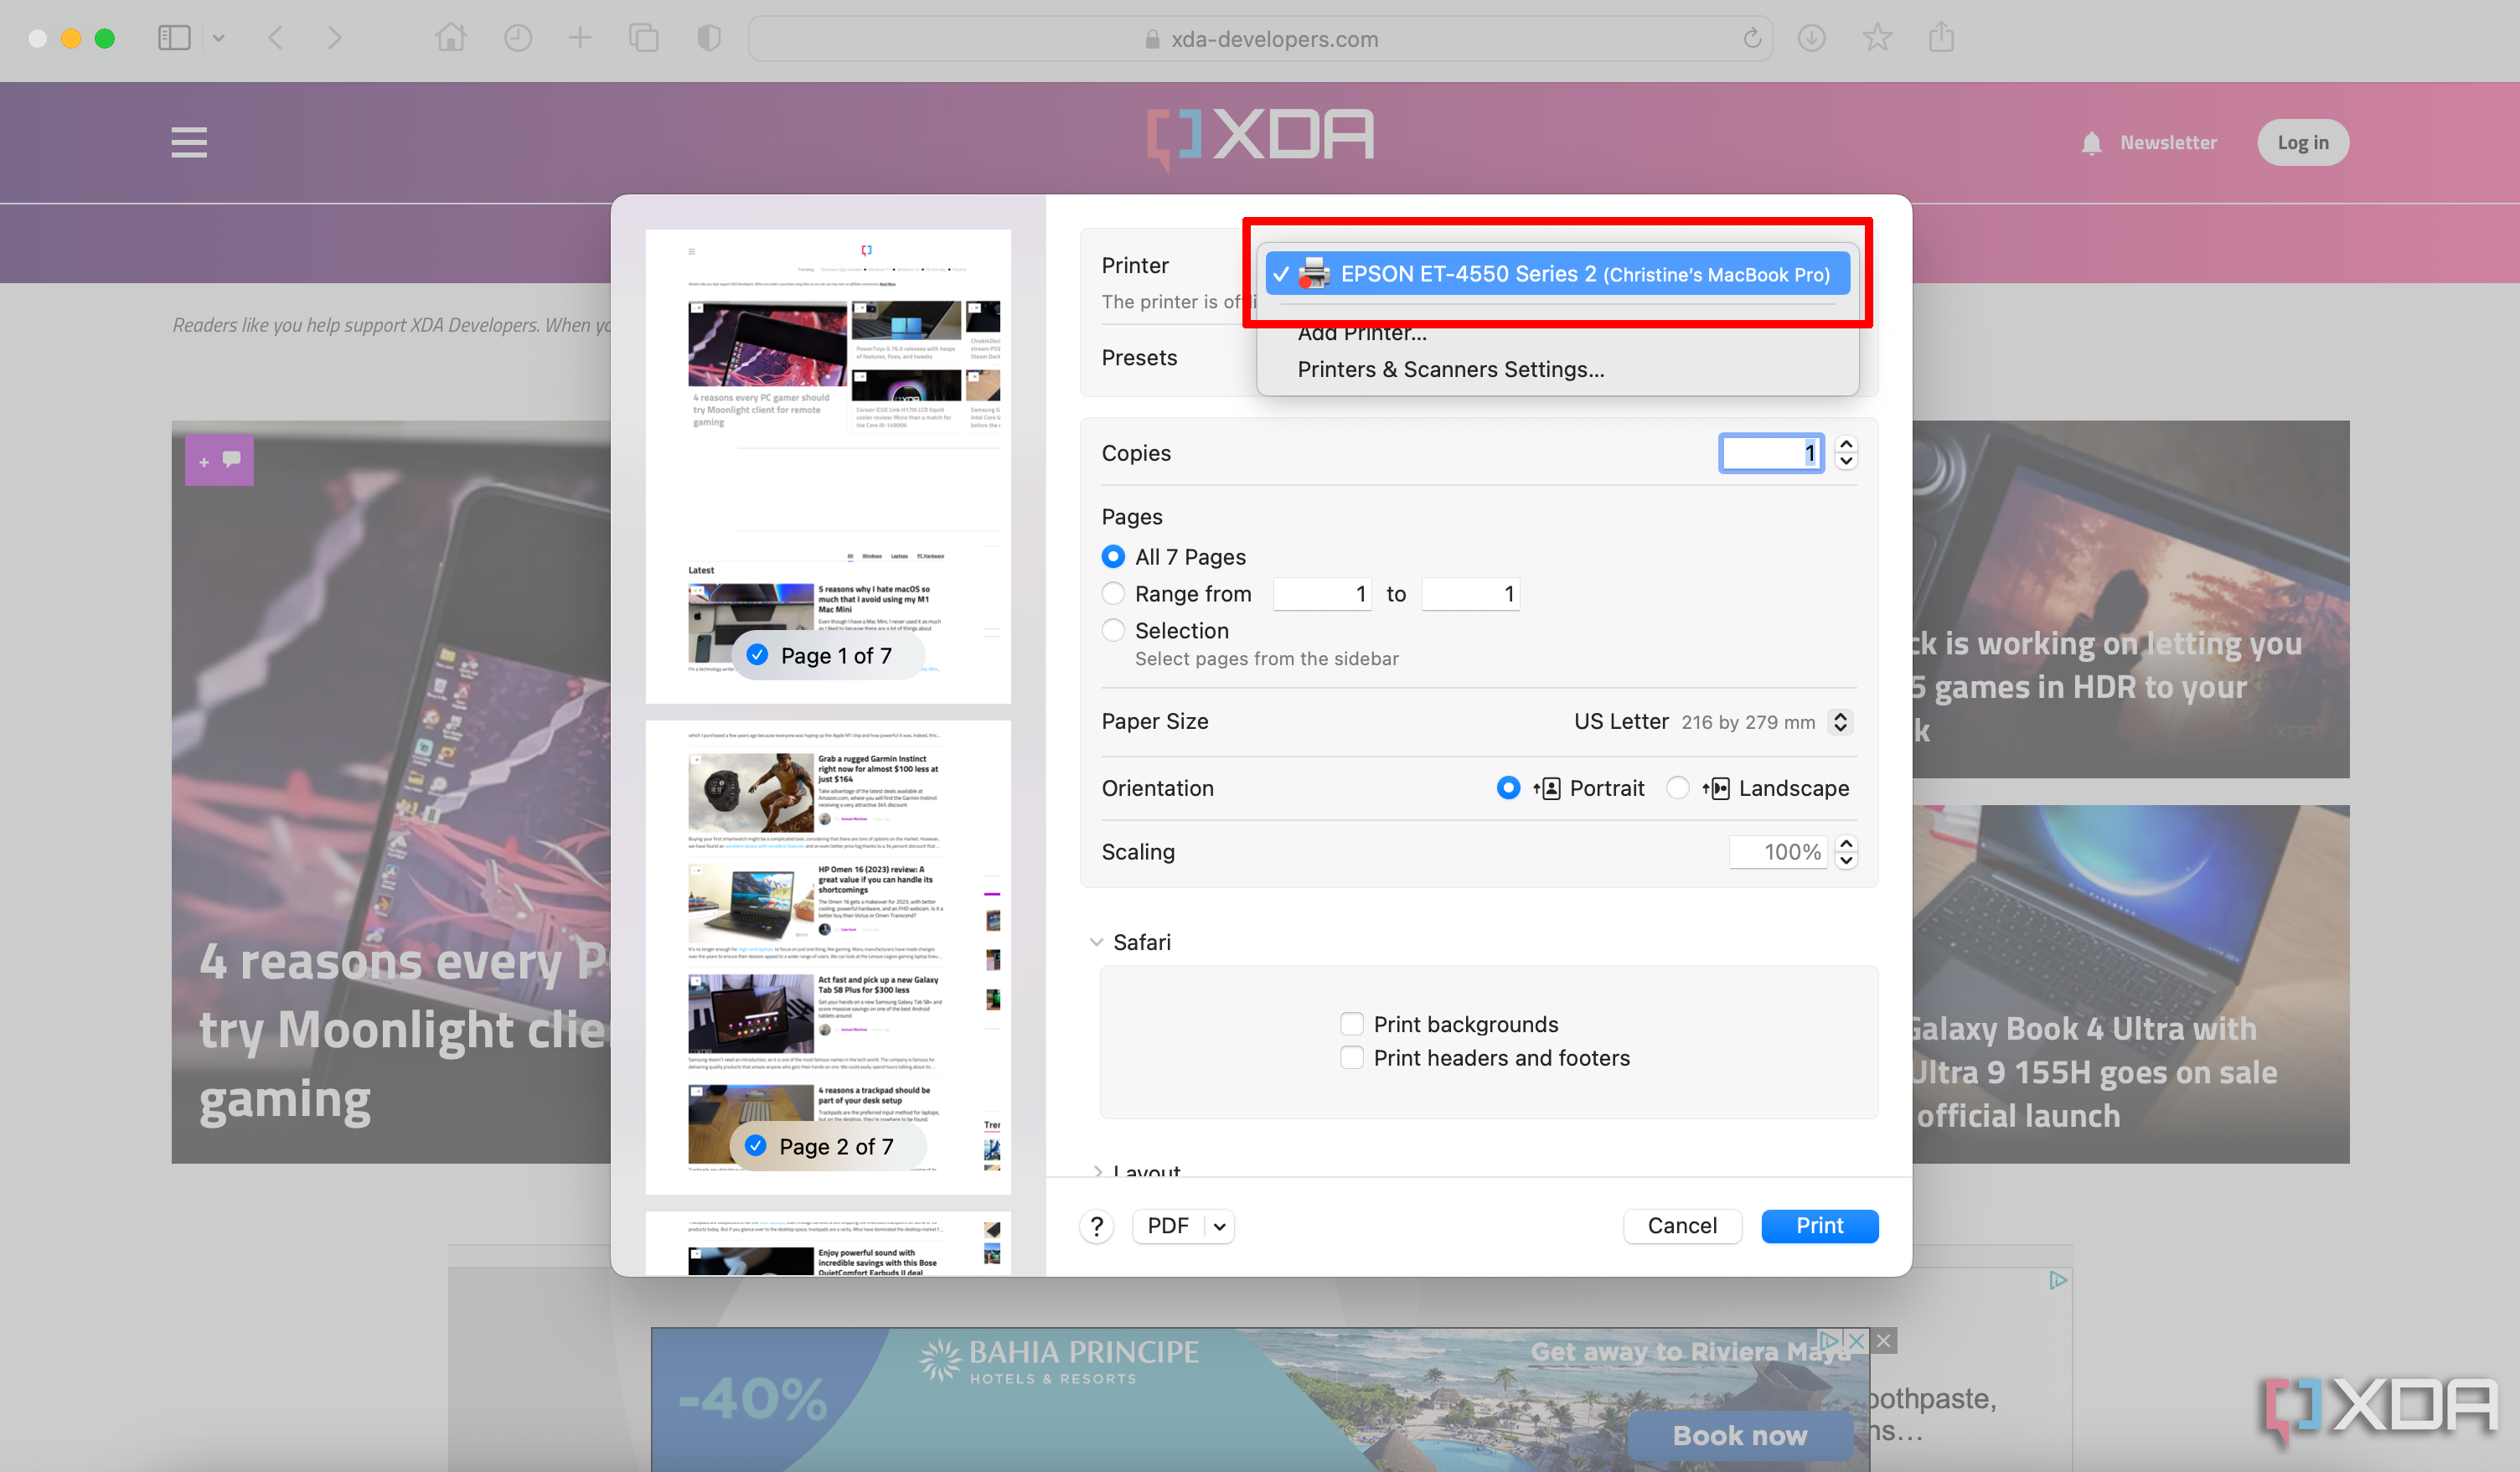Open the Safari home page icon

coord(450,38)
